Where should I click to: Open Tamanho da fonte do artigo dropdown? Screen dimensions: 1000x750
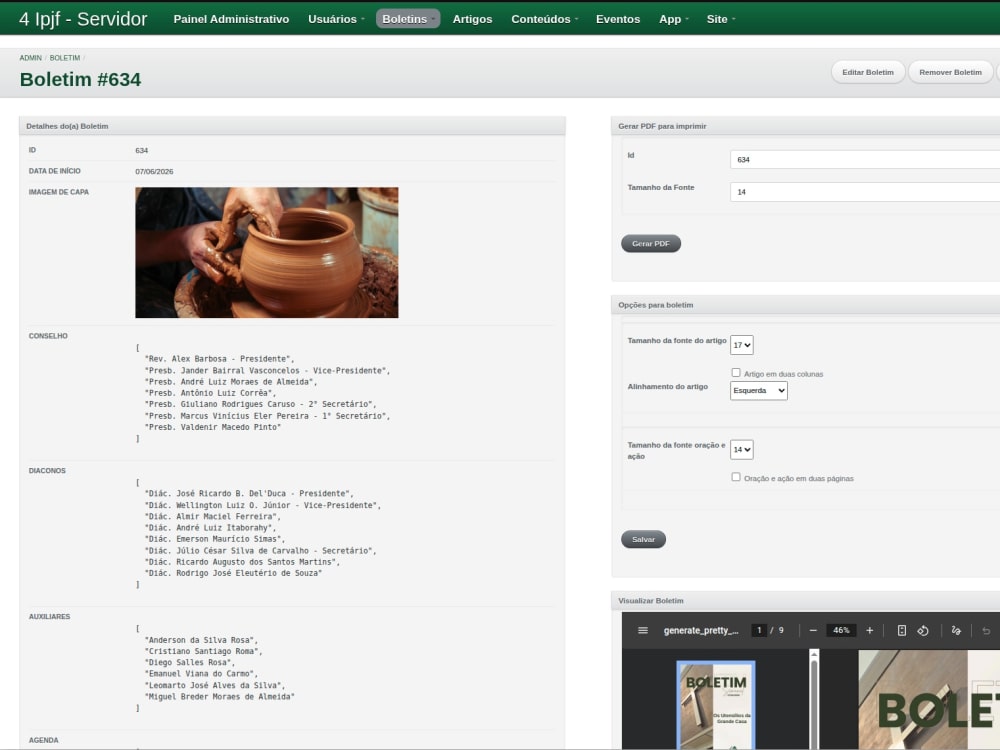pos(742,345)
